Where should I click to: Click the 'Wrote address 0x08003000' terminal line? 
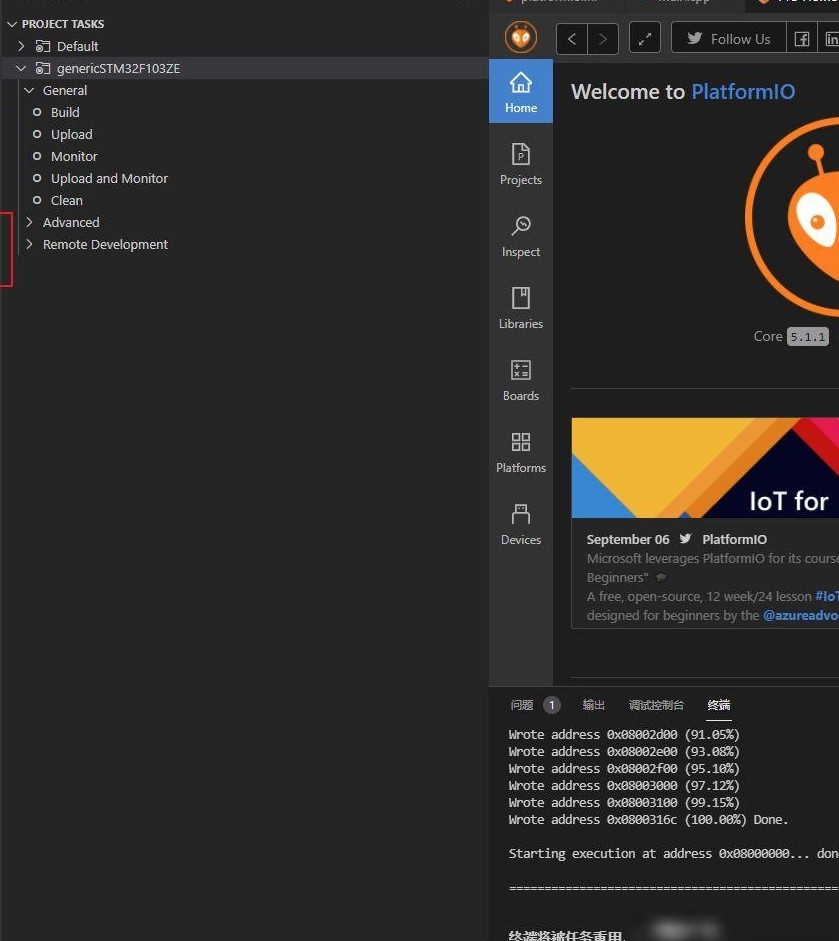pyautogui.click(x=624, y=786)
